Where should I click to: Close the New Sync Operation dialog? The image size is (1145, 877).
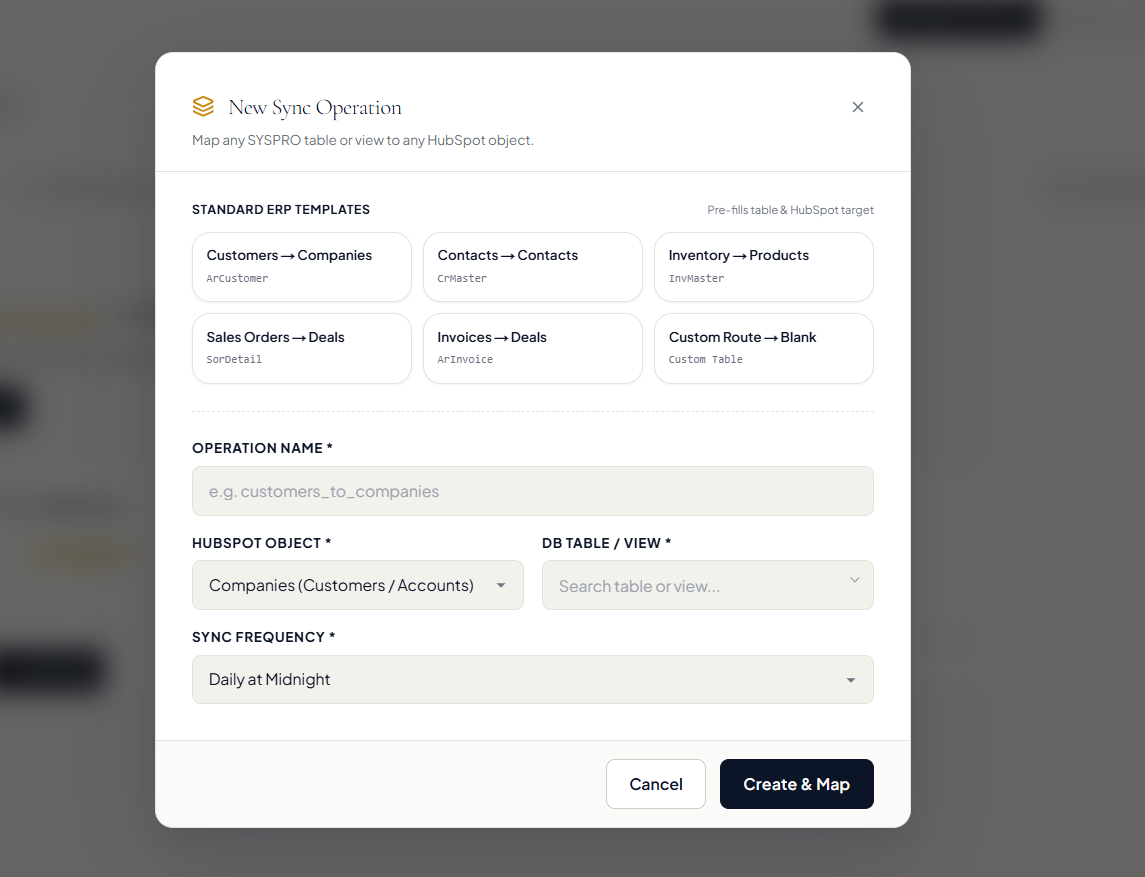[857, 107]
